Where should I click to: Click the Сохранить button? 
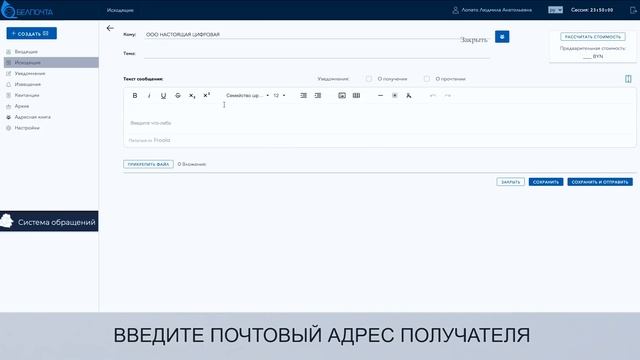click(x=546, y=182)
